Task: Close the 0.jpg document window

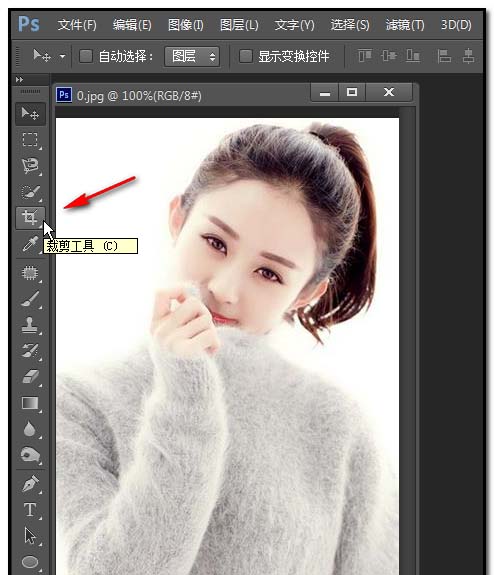Action: (389, 92)
